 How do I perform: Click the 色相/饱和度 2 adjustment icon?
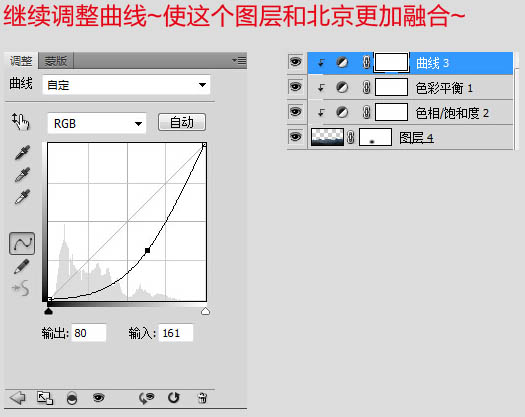click(342, 112)
